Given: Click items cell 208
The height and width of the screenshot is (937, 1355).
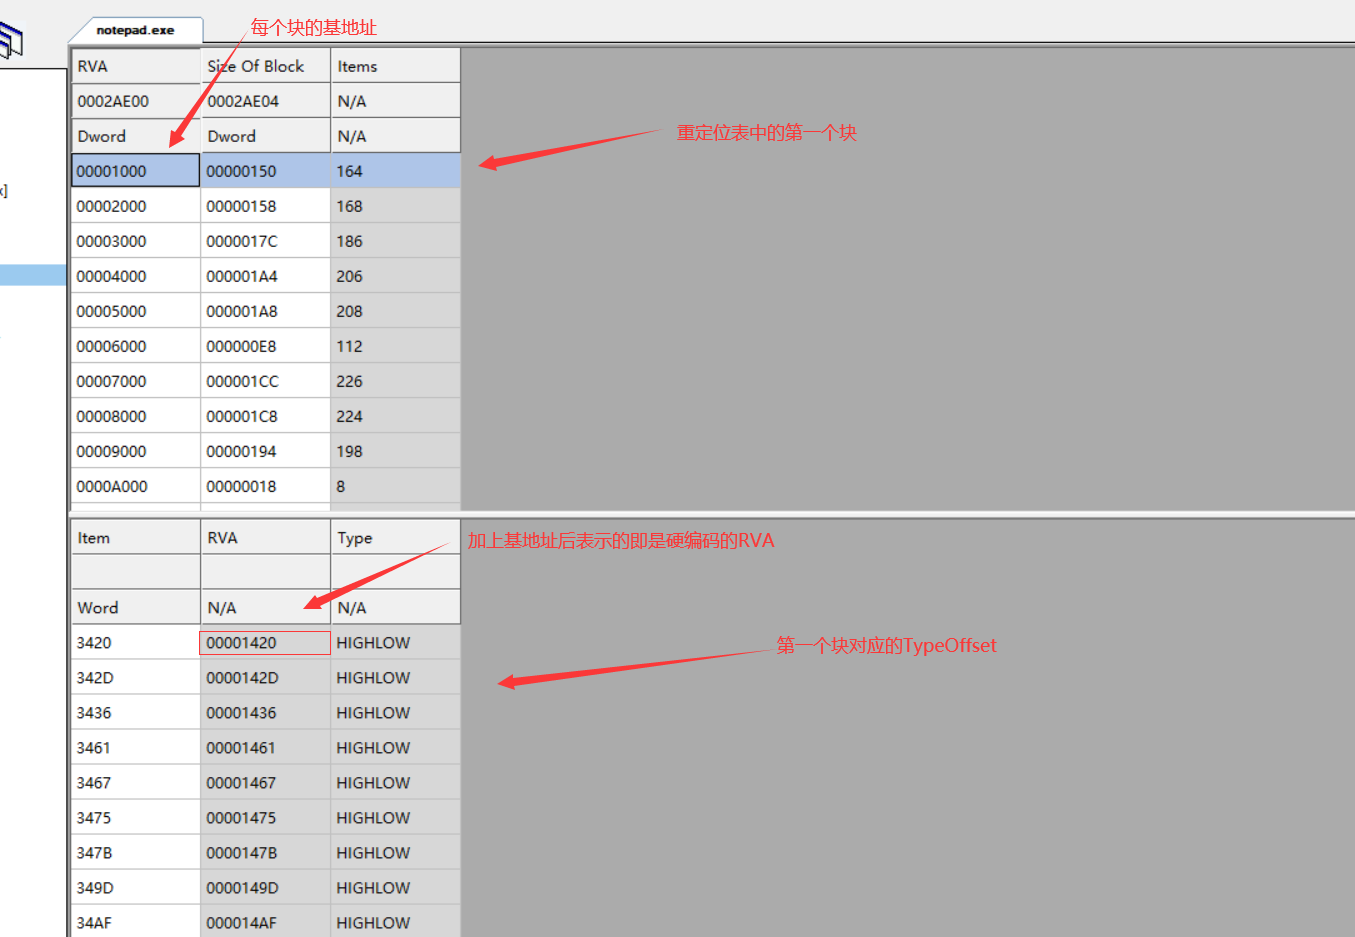Looking at the screenshot, I should coord(396,311).
